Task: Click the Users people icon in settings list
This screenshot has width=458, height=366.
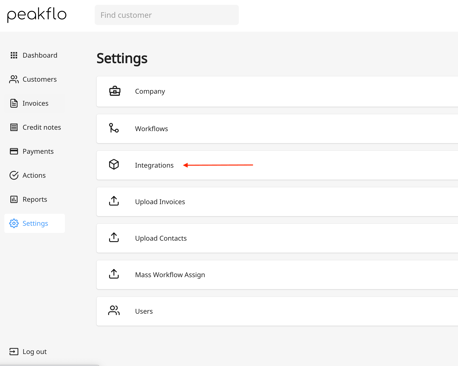Action: coord(114,310)
